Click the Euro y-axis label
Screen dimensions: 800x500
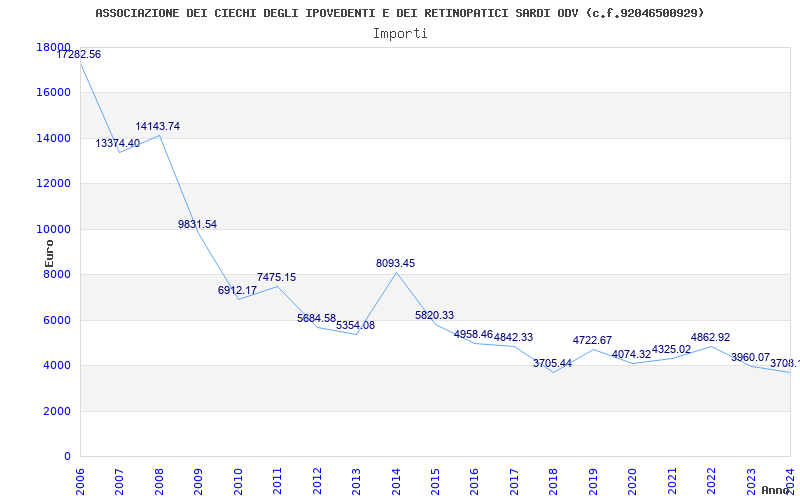[49, 254]
